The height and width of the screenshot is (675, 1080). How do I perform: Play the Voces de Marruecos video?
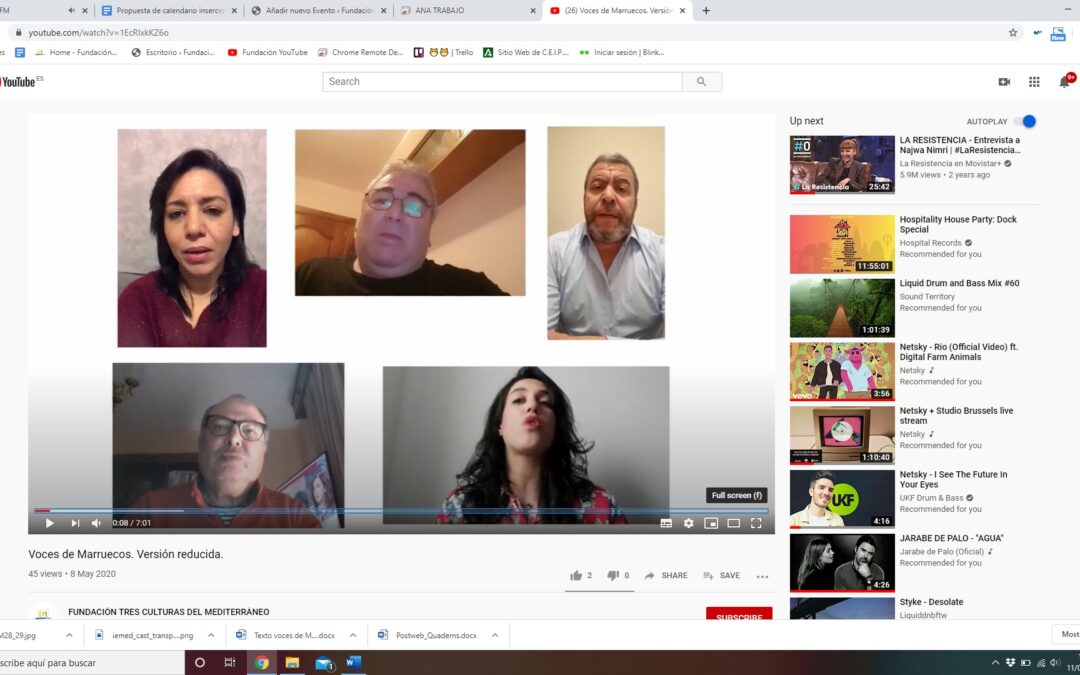(x=50, y=523)
